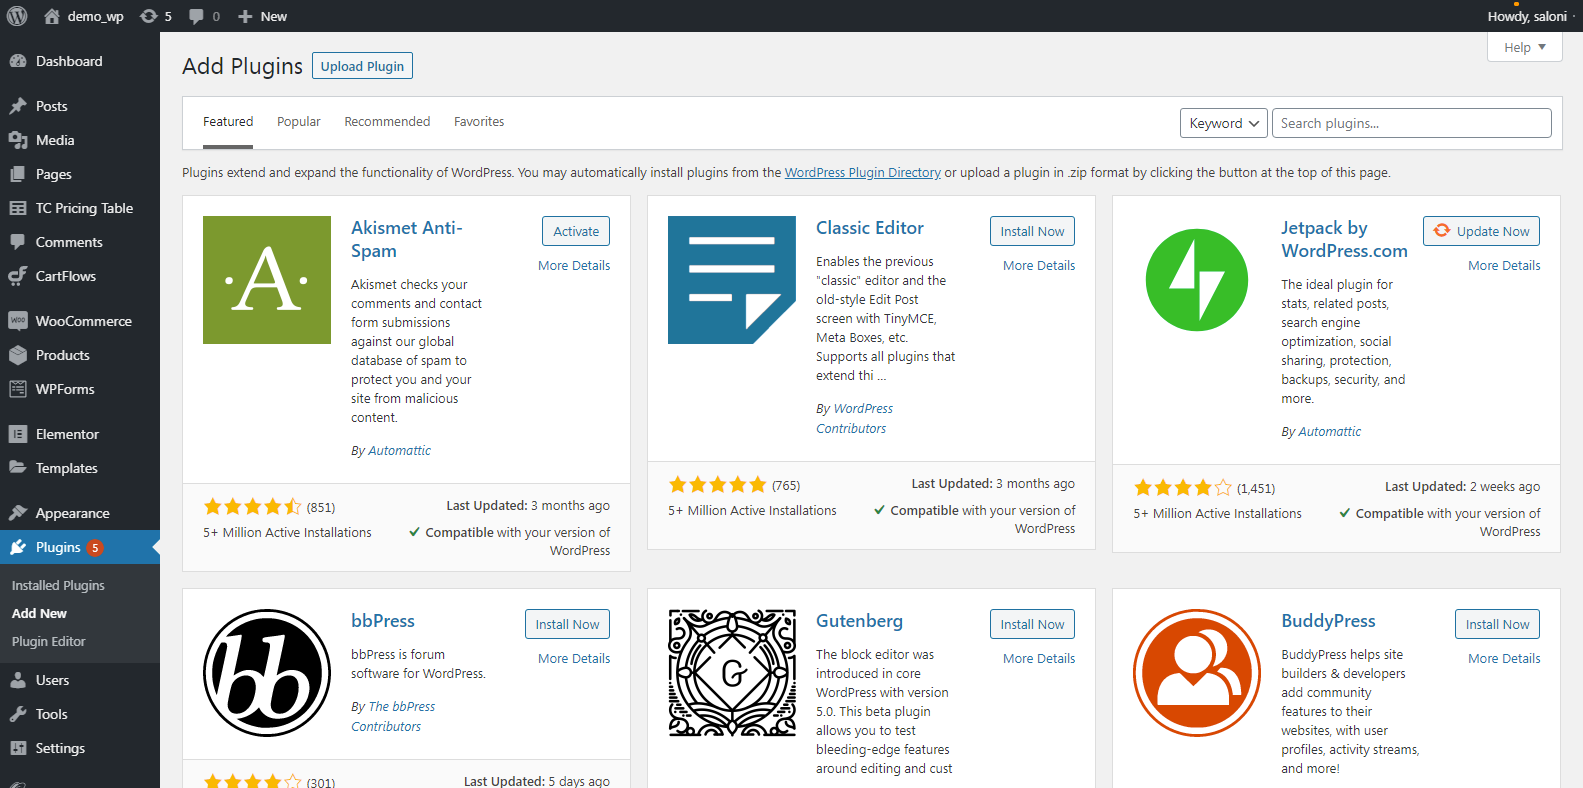The height and width of the screenshot is (788, 1583).
Task: Click the Classic Editor plugin logo
Action: click(x=732, y=280)
